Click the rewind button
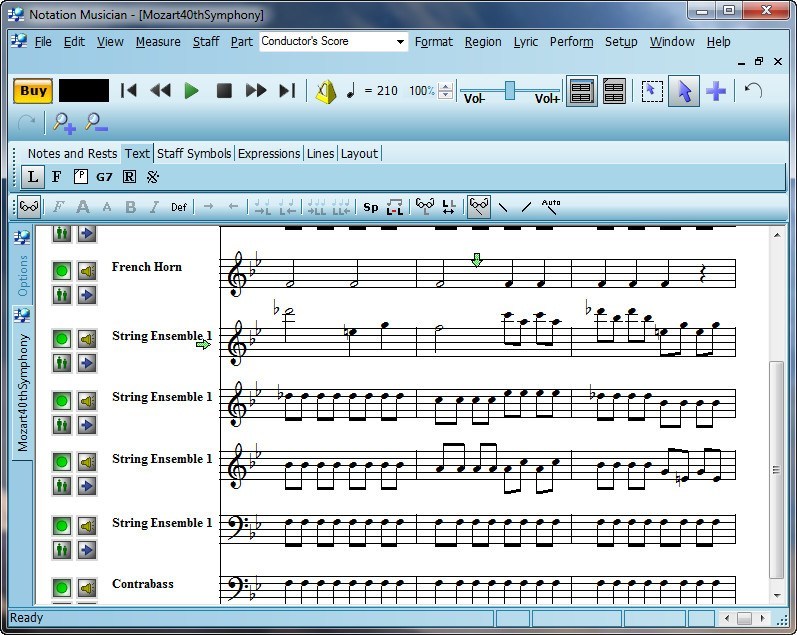This screenshot has height=635, width=797. tap(161, 91)
